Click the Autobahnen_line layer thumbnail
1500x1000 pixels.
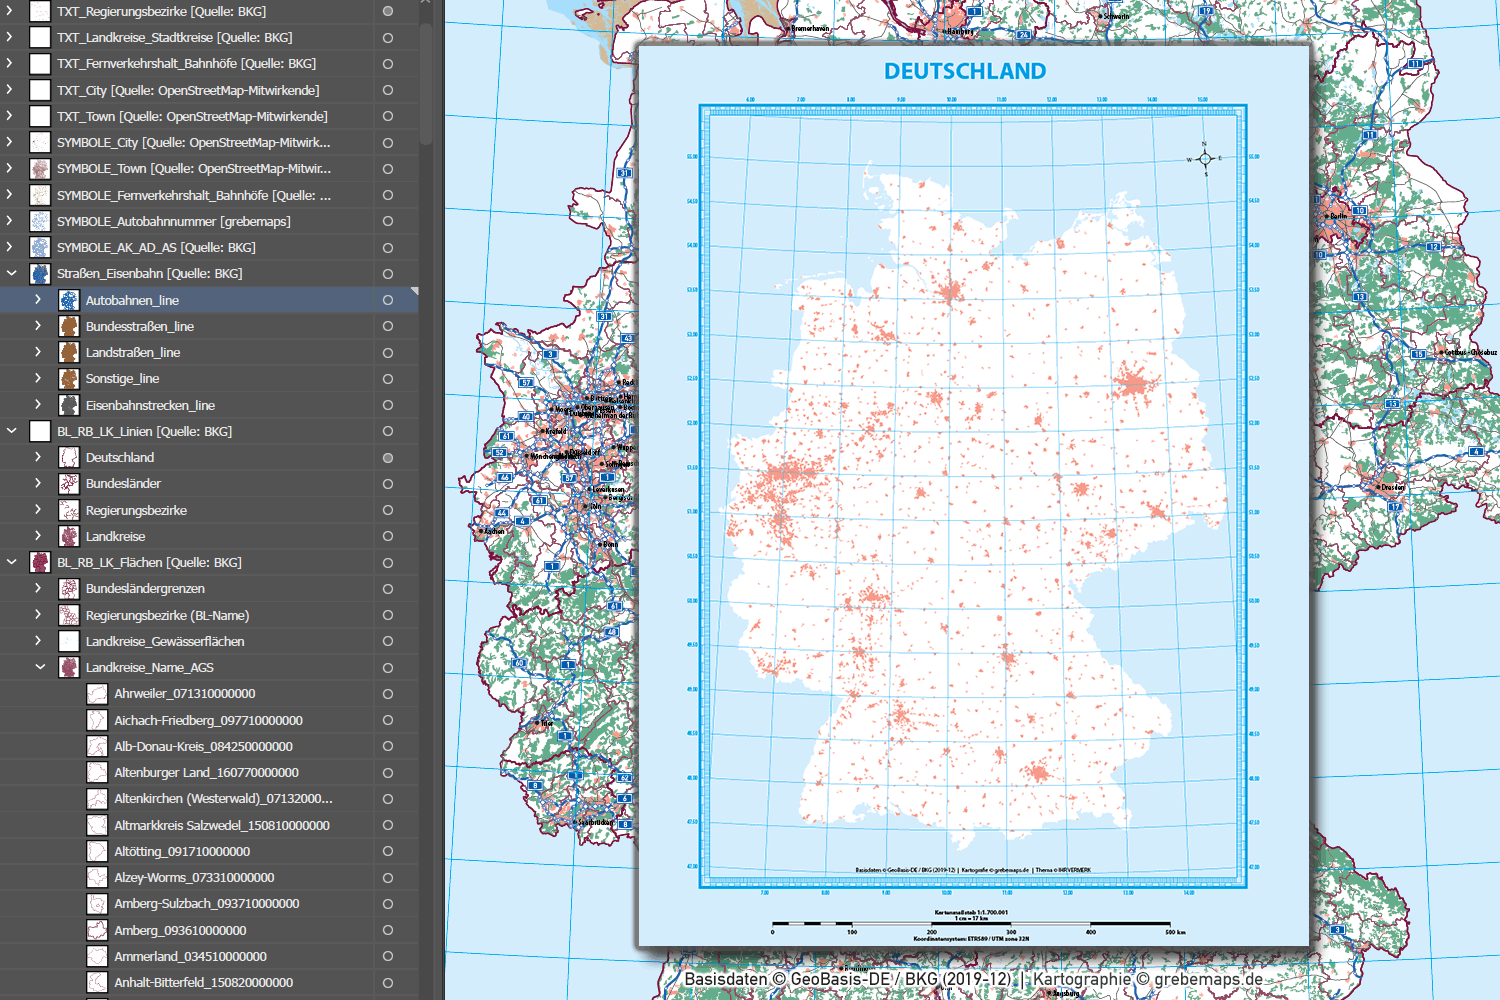point(69,300)
